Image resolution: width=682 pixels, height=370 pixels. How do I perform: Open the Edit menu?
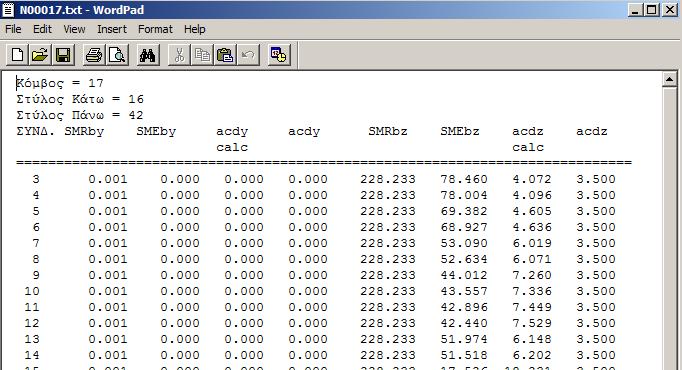[x=42, y=29]
